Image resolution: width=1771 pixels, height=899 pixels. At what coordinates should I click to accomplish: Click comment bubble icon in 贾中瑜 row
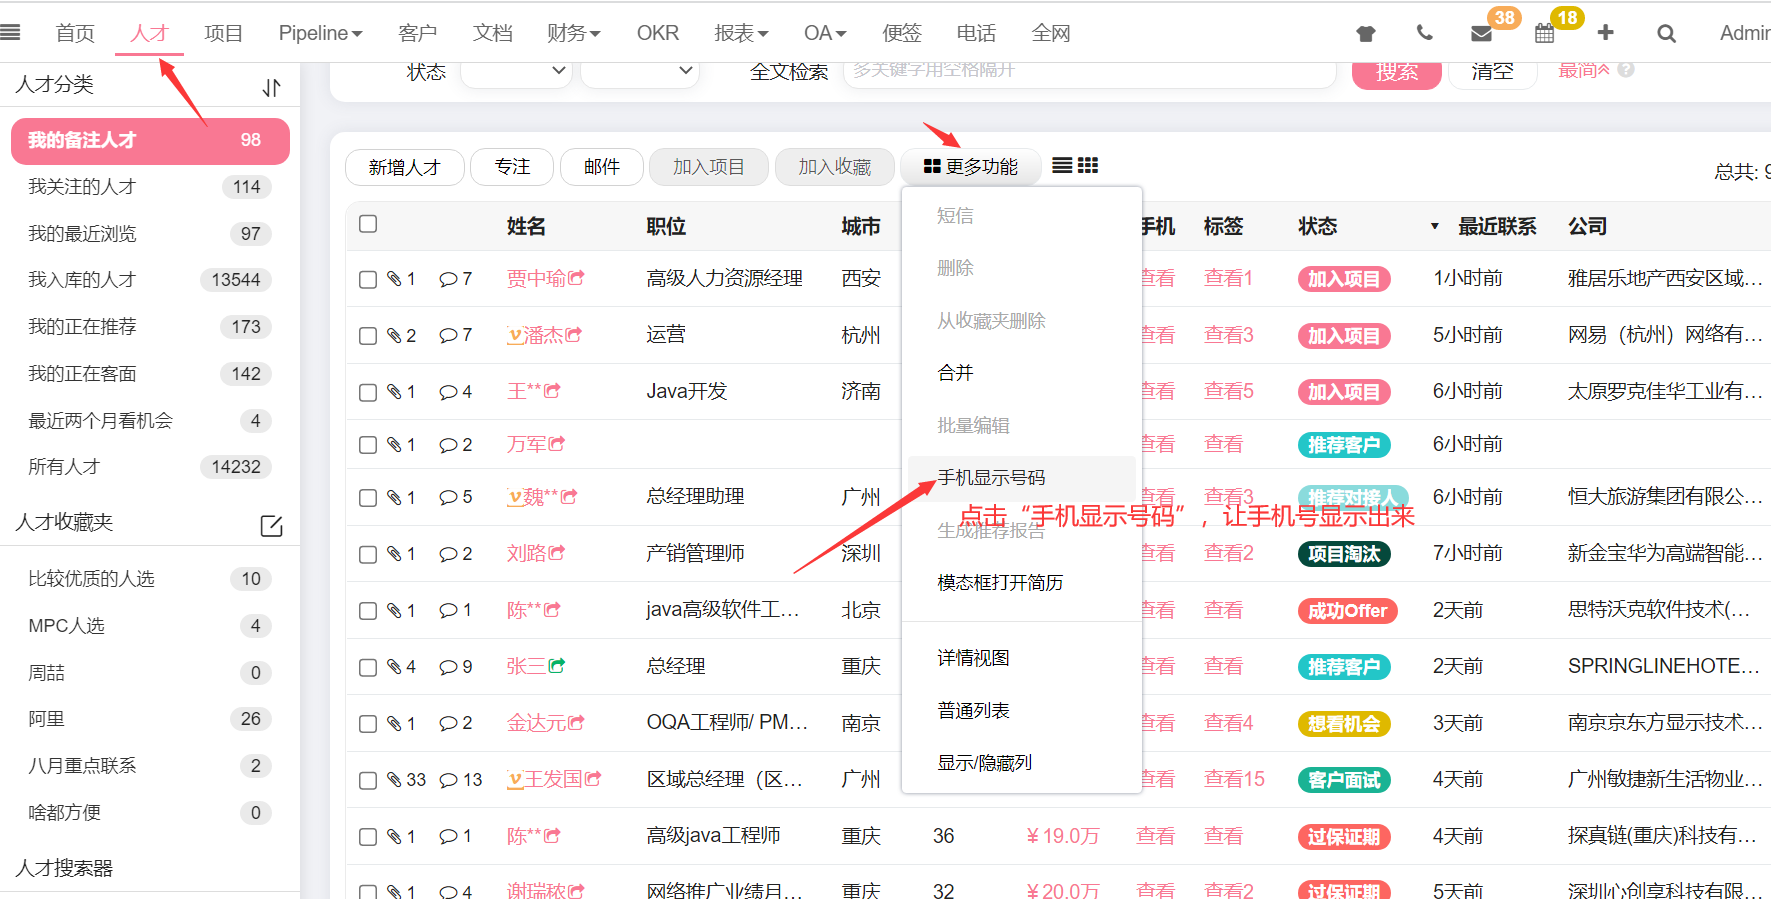pos(448,279)
